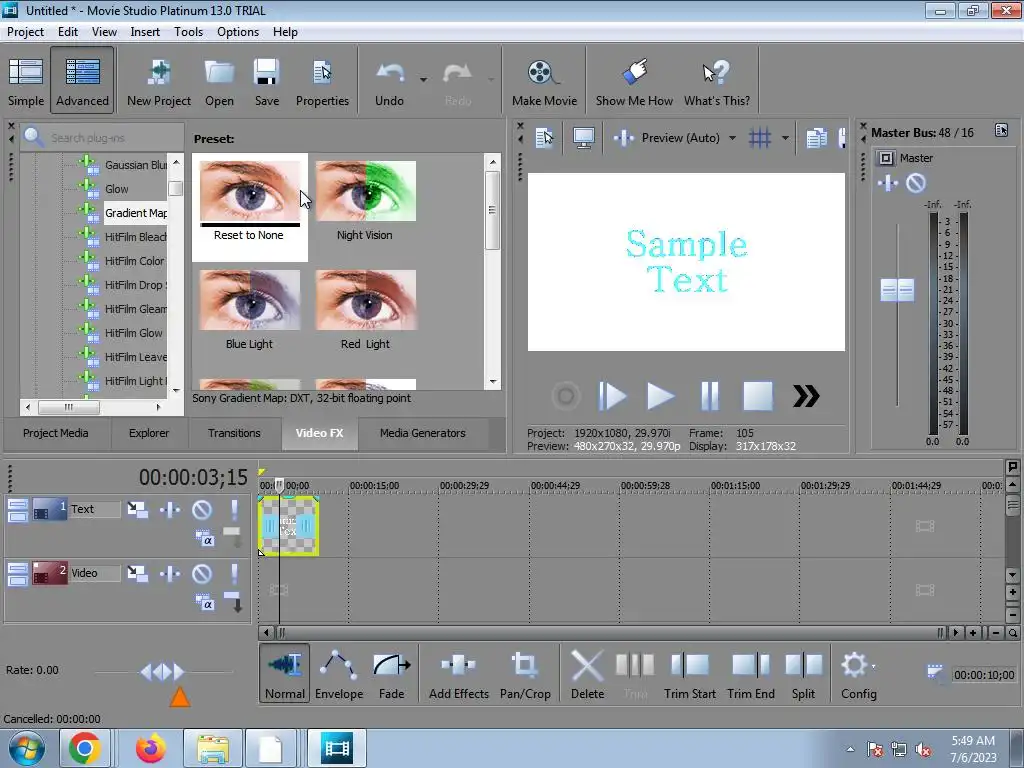Select HitFilm Glow plug-in
The height and width of the screenshot is (768, 1024).
pyautogui.click(x=133, y=333)
